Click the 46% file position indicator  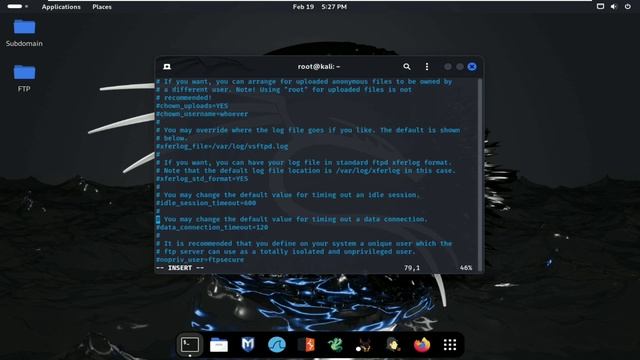point(466,268)
